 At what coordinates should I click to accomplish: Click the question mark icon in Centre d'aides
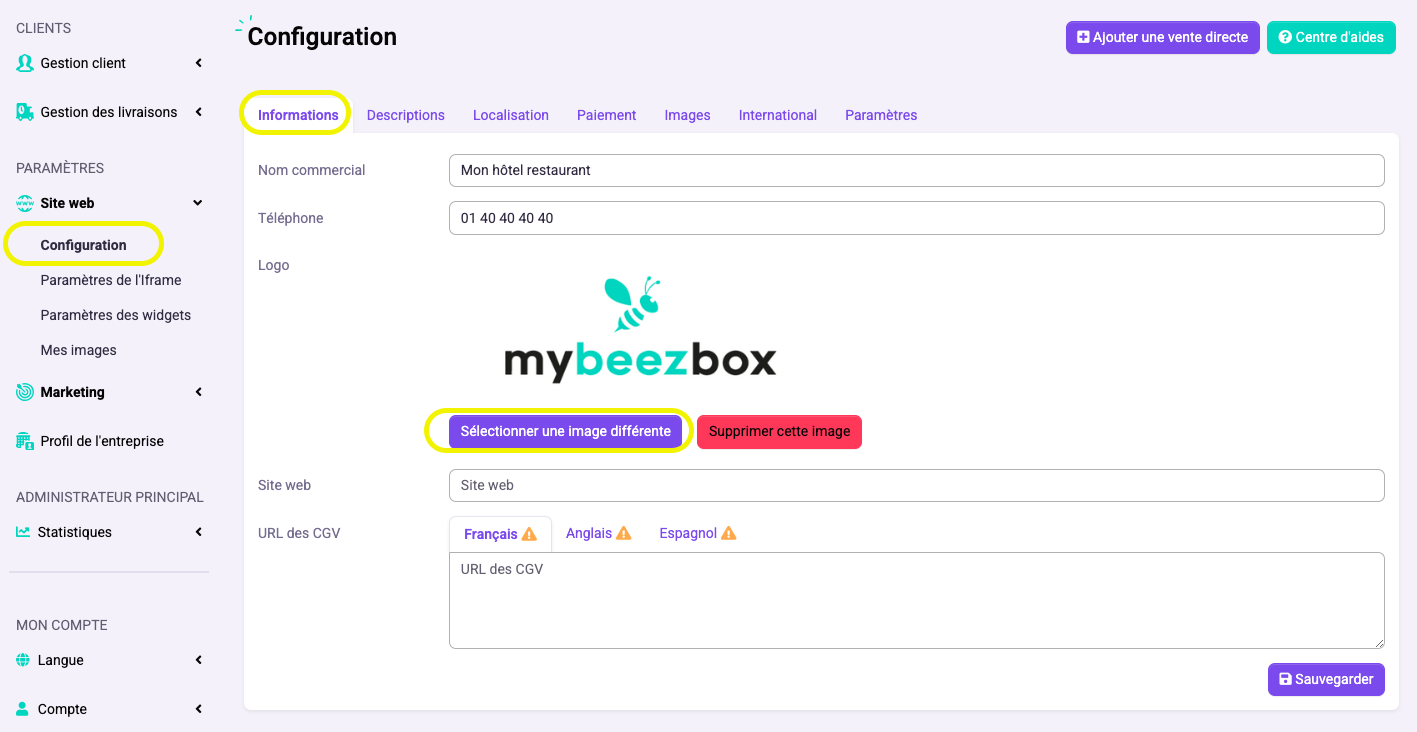point(1285,37)
